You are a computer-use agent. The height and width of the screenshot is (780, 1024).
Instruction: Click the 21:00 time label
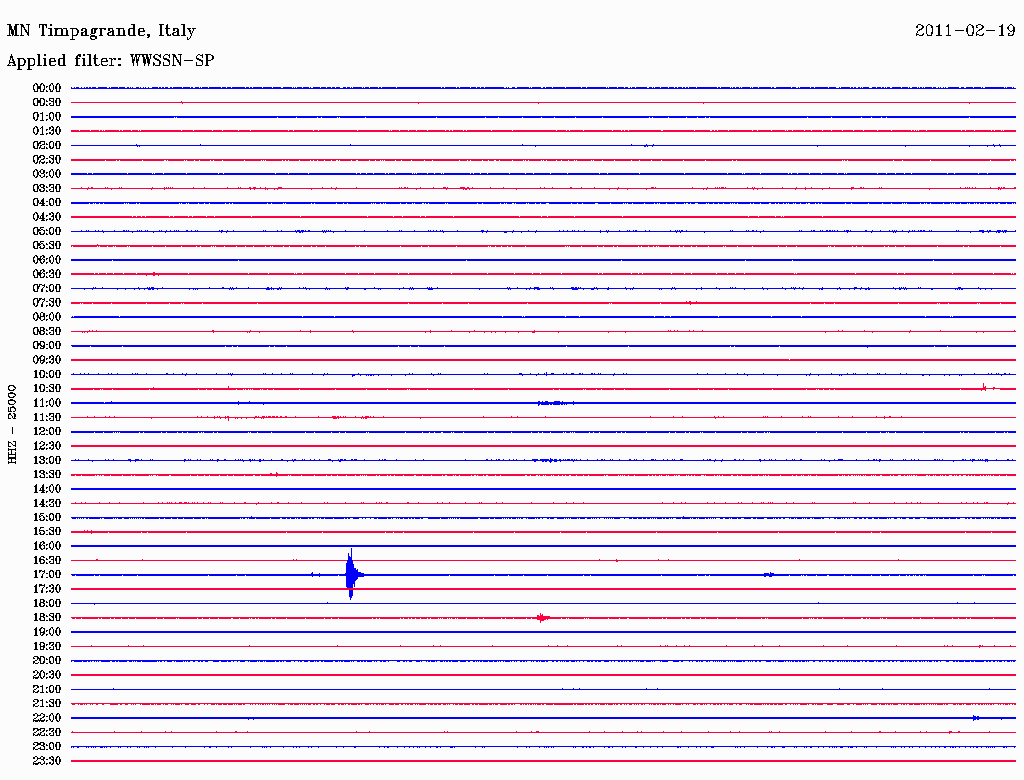47,689
